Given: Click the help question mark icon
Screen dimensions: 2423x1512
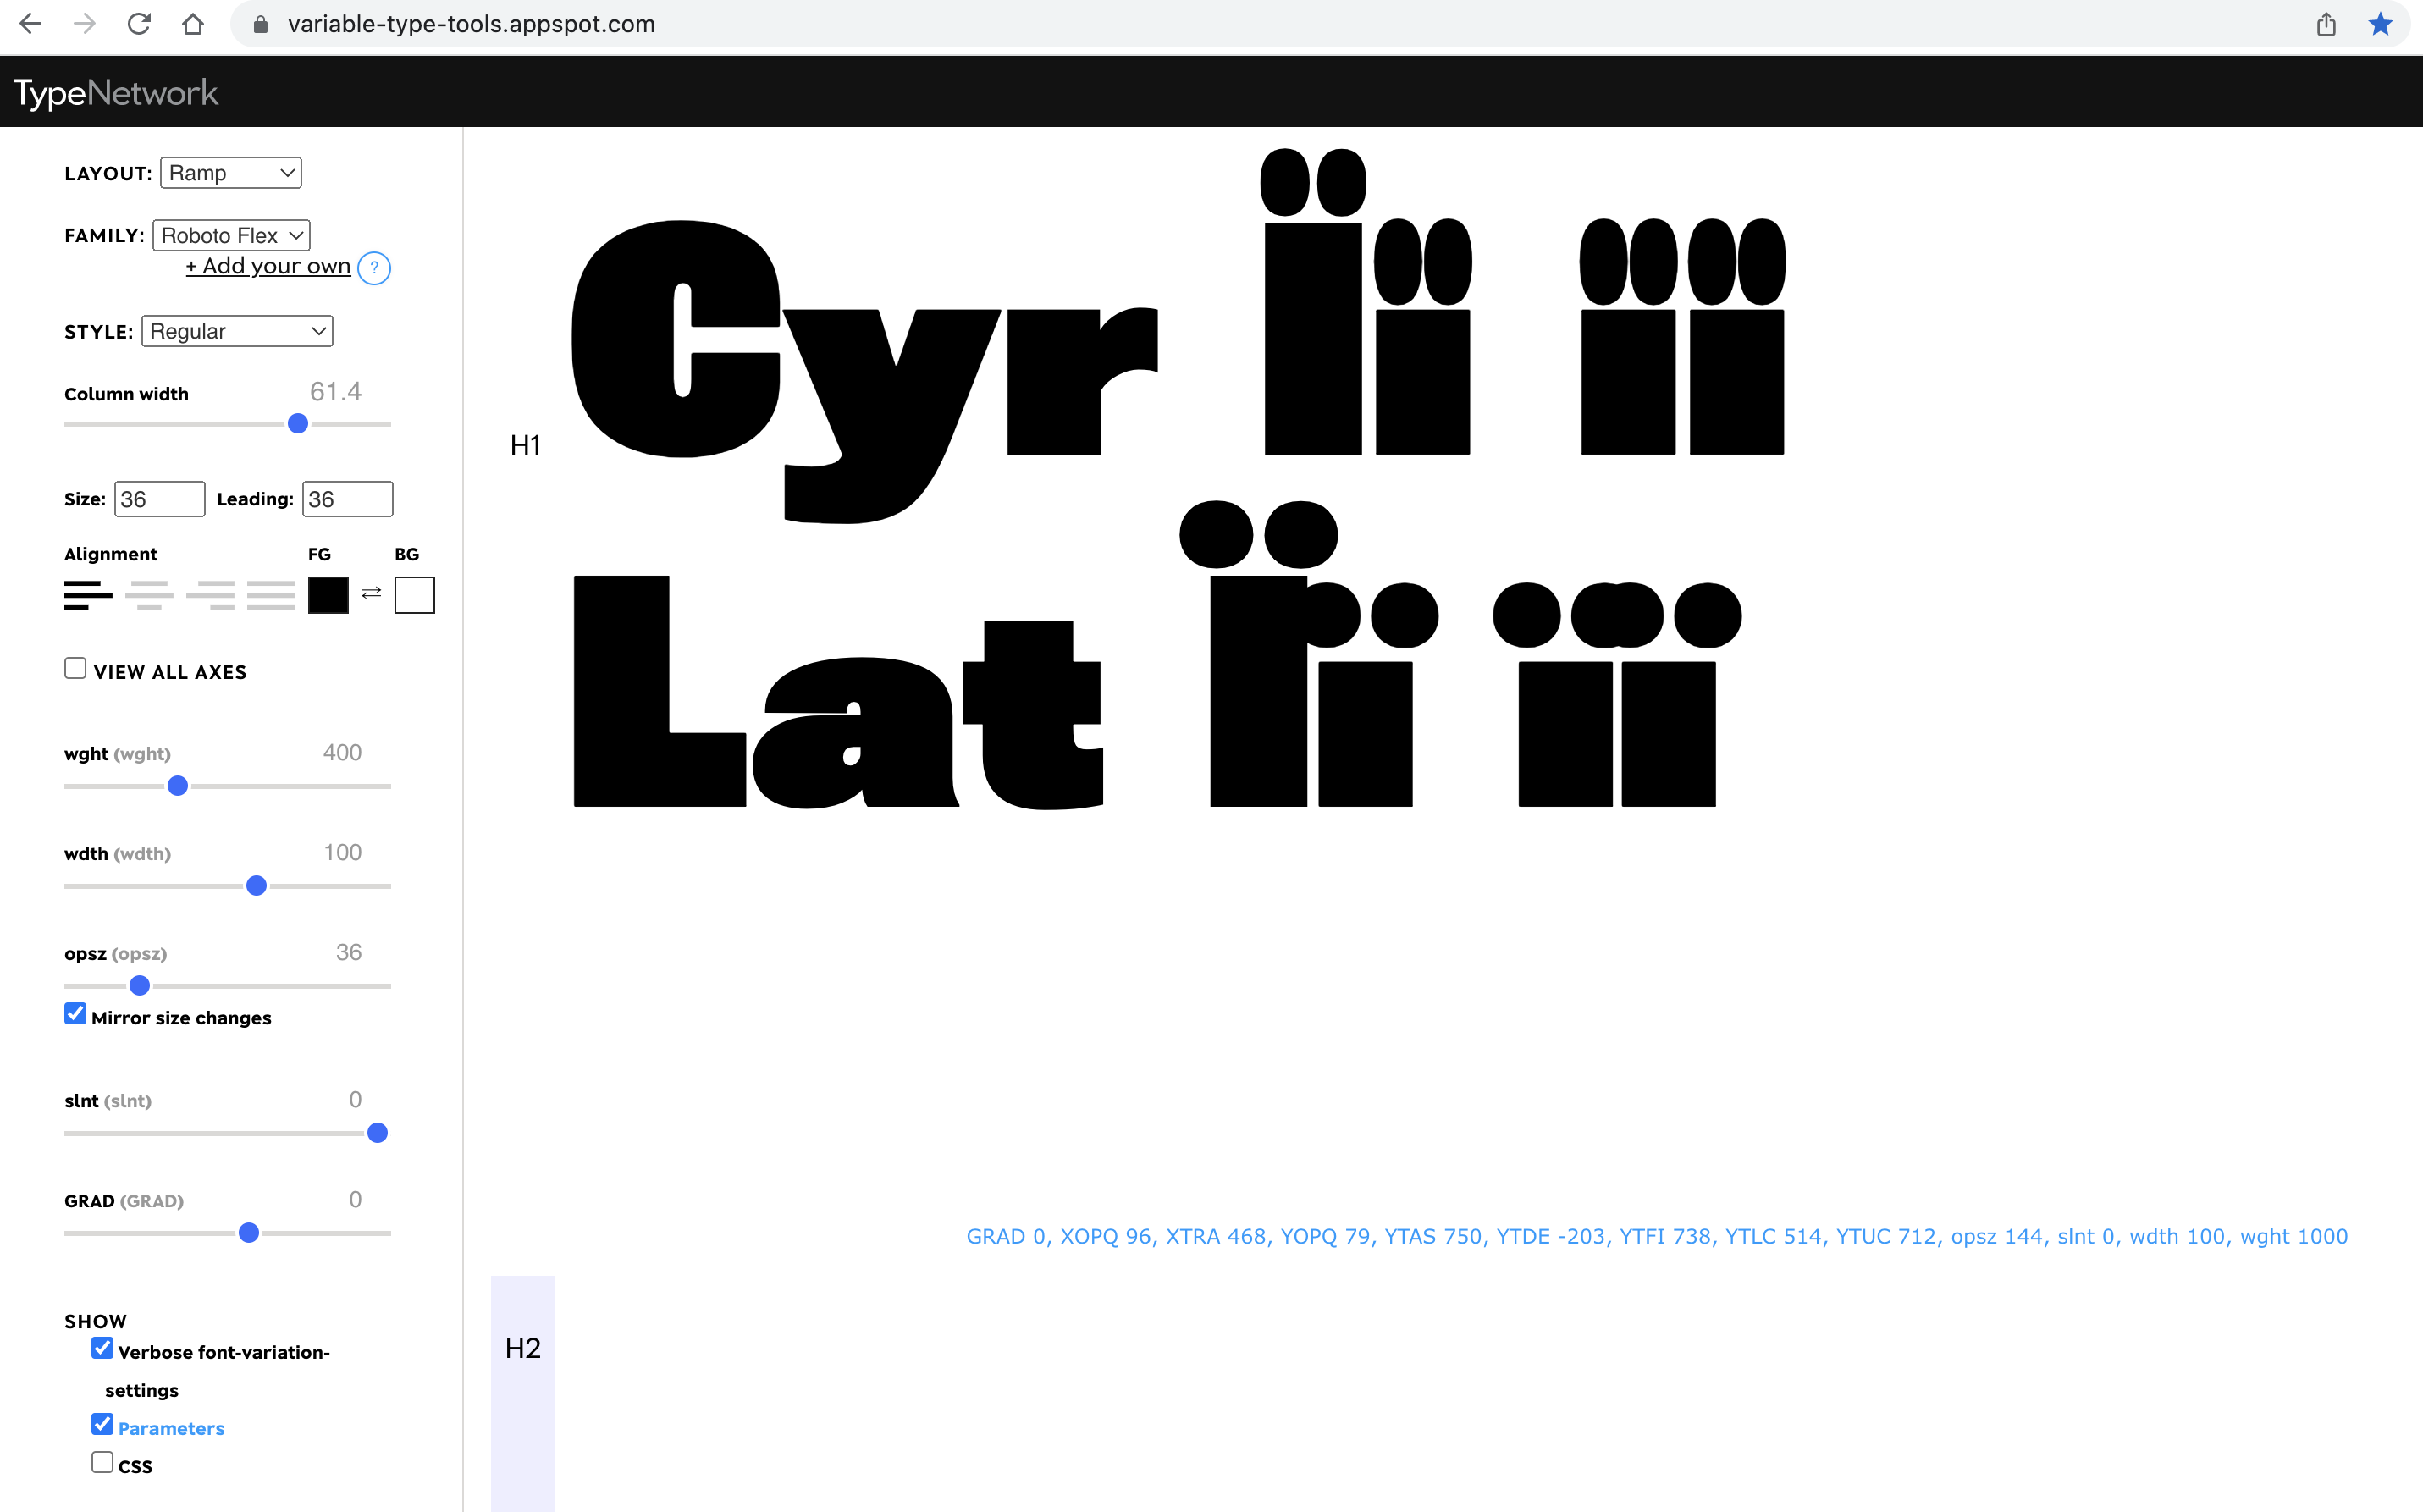Looking at the screenshot, I should [374, 268].
